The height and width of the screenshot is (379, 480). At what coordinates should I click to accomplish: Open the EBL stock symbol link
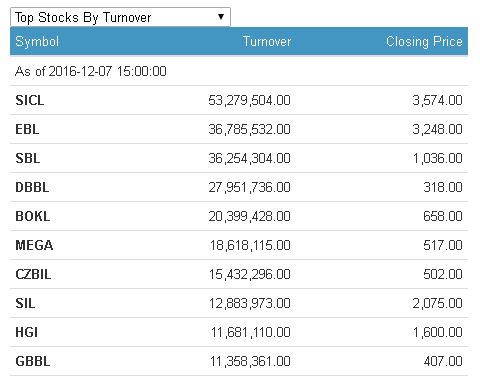point(27,129)
